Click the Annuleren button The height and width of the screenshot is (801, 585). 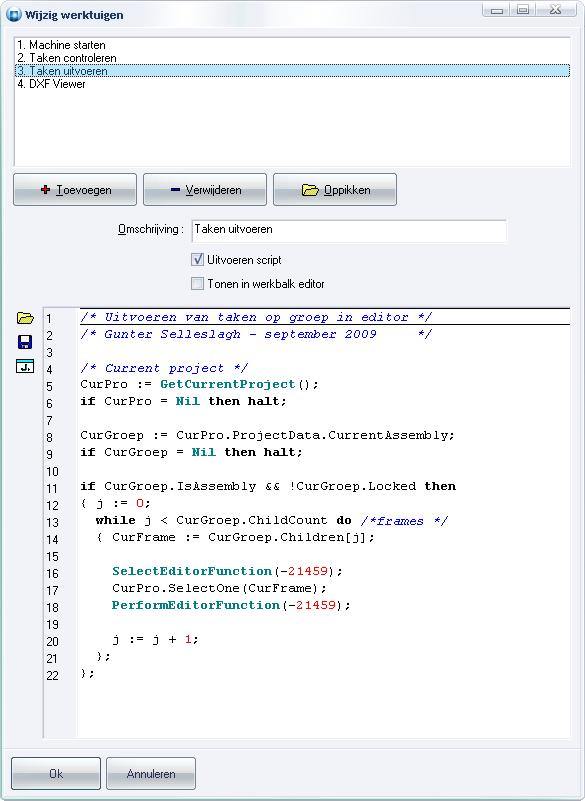tap(151, 773)
